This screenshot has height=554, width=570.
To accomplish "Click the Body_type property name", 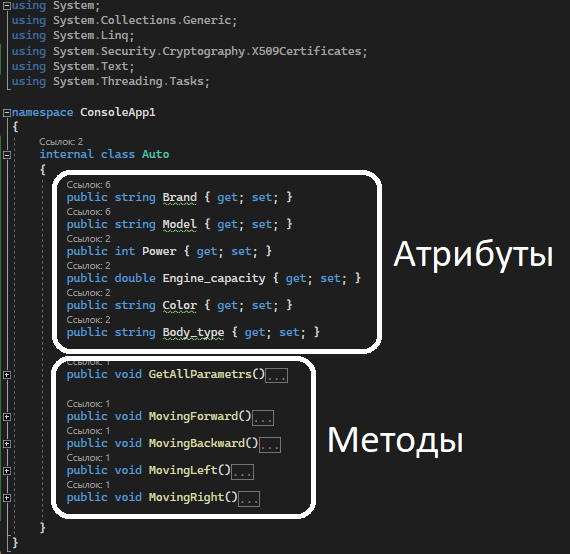I will click(193, 332).
